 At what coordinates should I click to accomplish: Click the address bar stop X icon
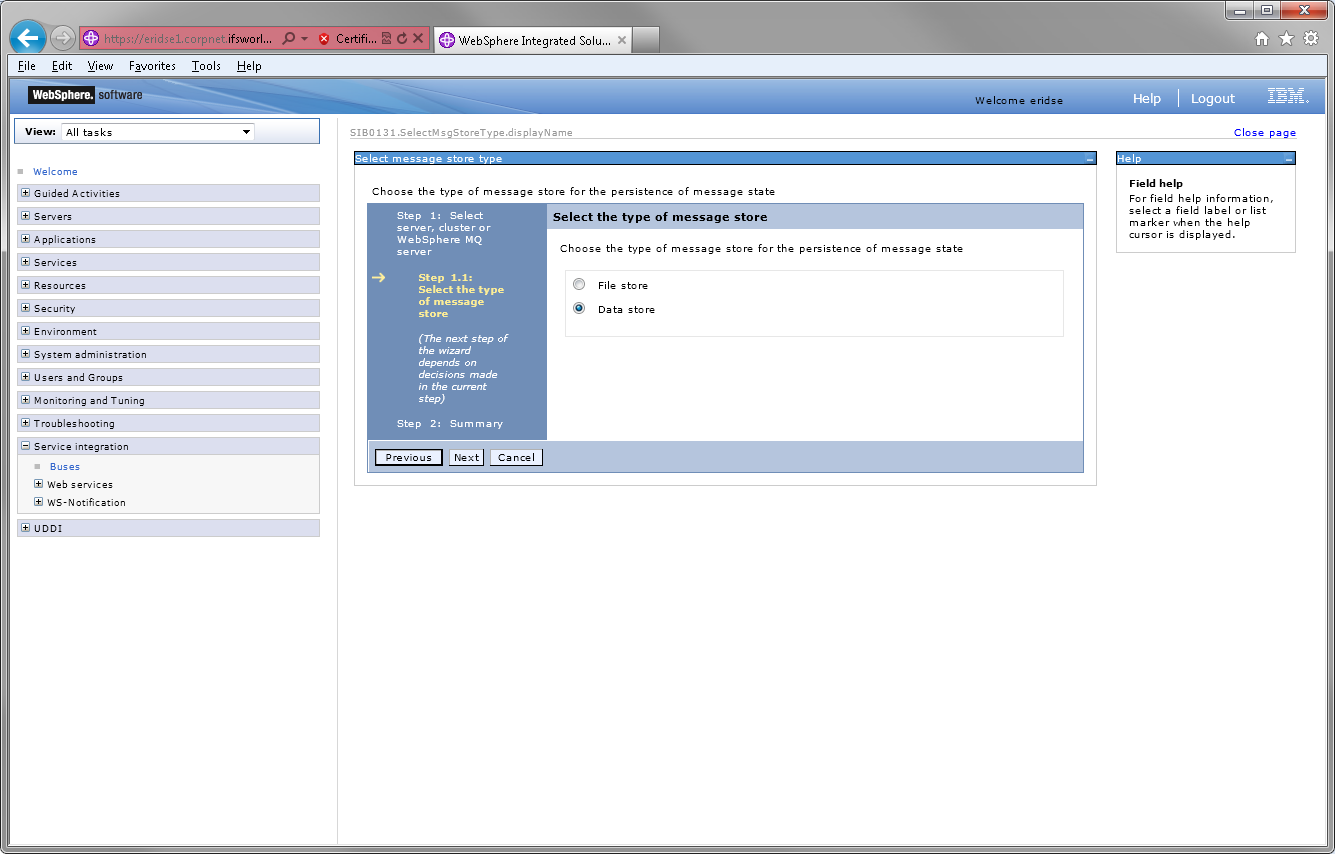point(418,39)
